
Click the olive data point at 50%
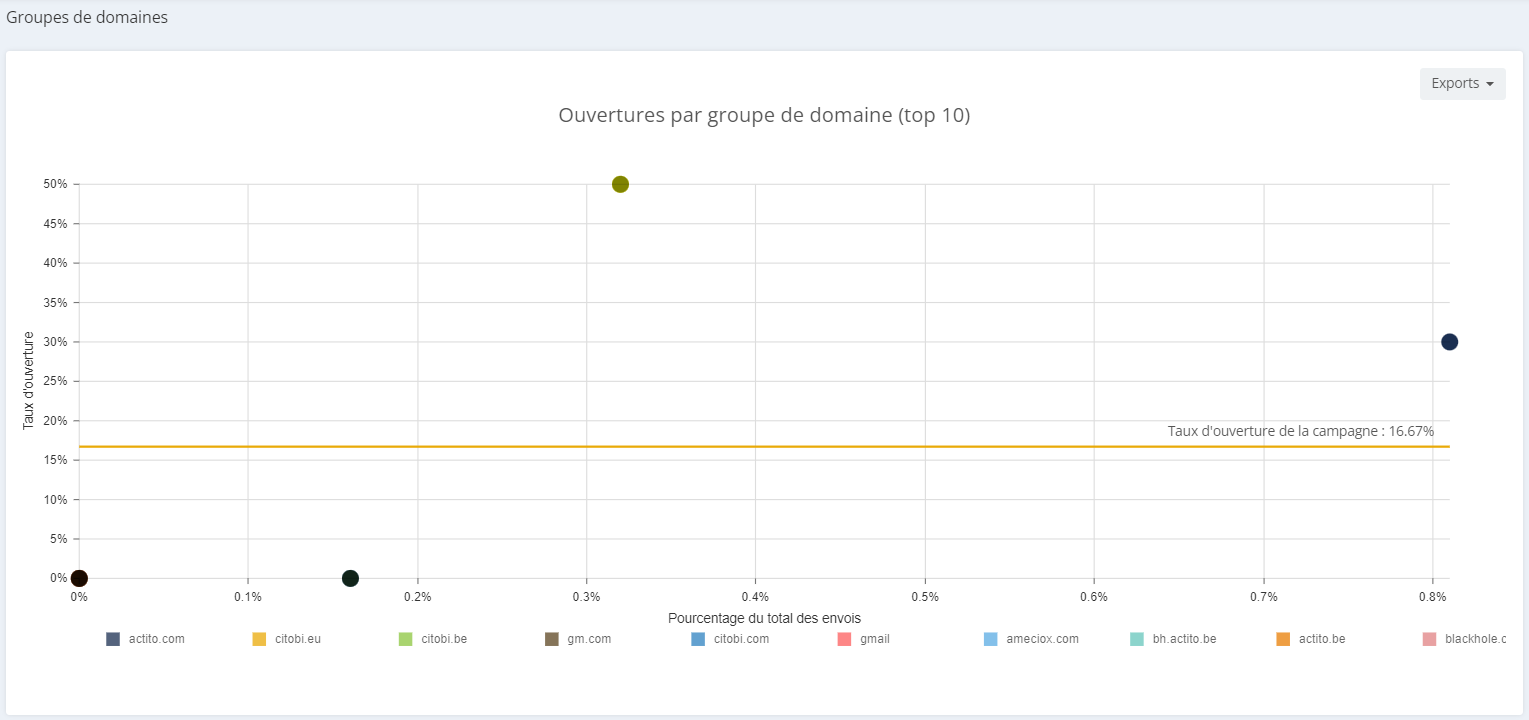(620, 184)
